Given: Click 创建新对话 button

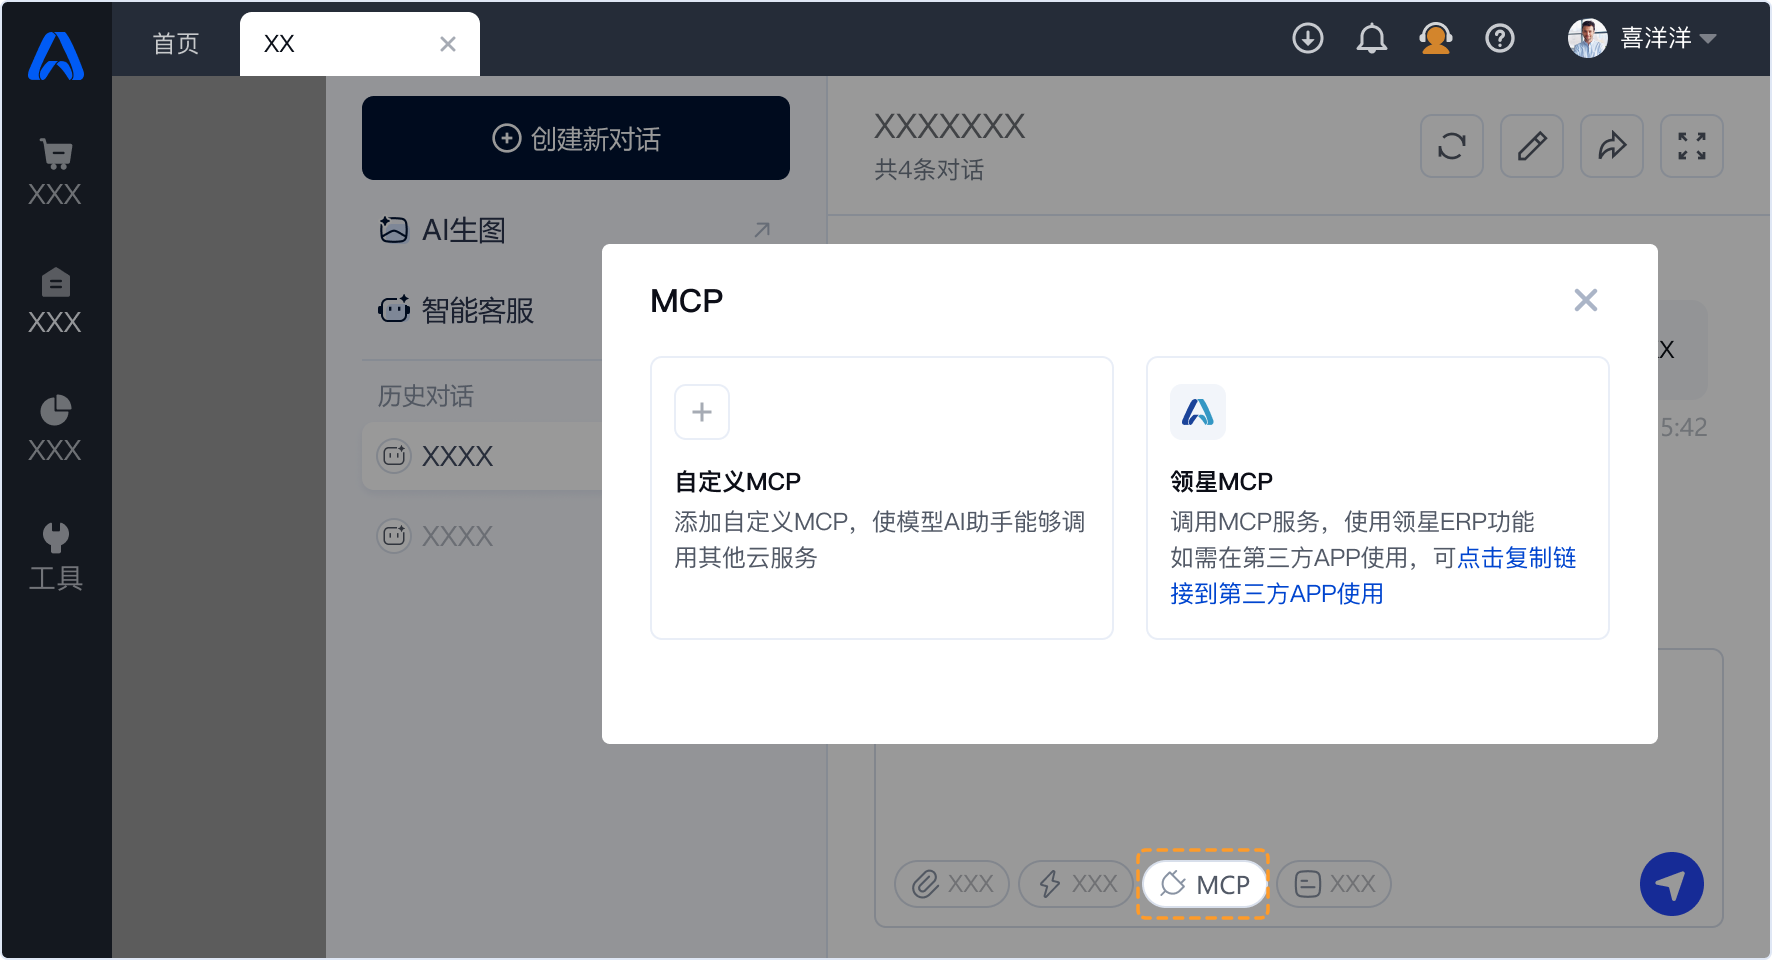Looking at the screenshot, I should coord(576,138).
